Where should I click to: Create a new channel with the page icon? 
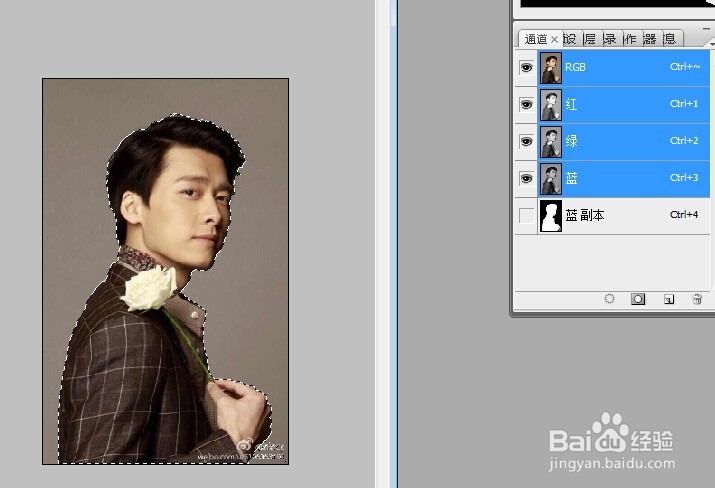[x=668, y=299]
